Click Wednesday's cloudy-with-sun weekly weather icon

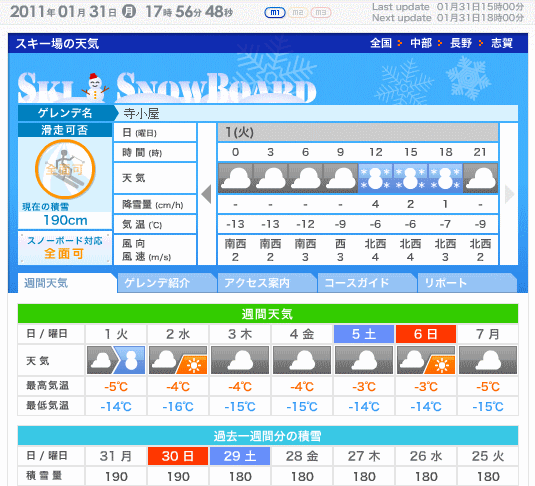point(178,360)
